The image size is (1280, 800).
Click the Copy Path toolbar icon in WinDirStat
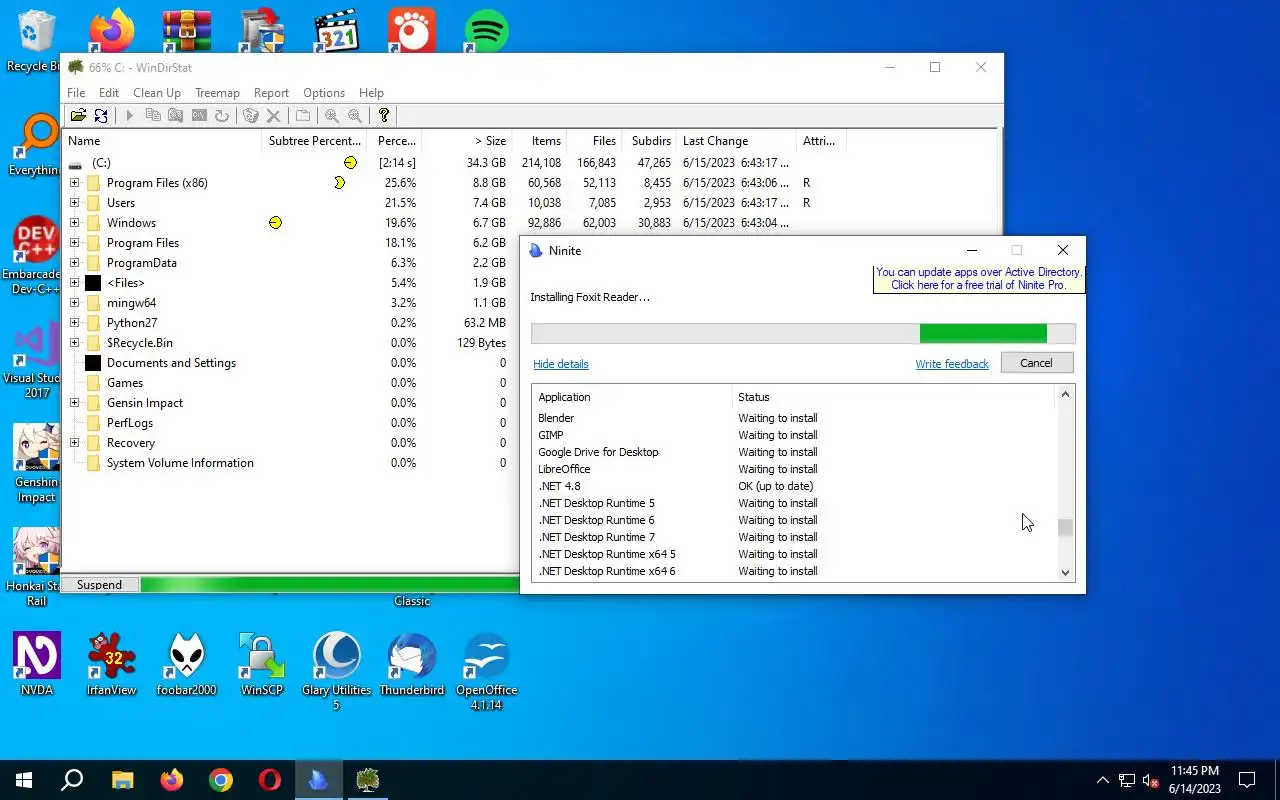click(153, 116)
